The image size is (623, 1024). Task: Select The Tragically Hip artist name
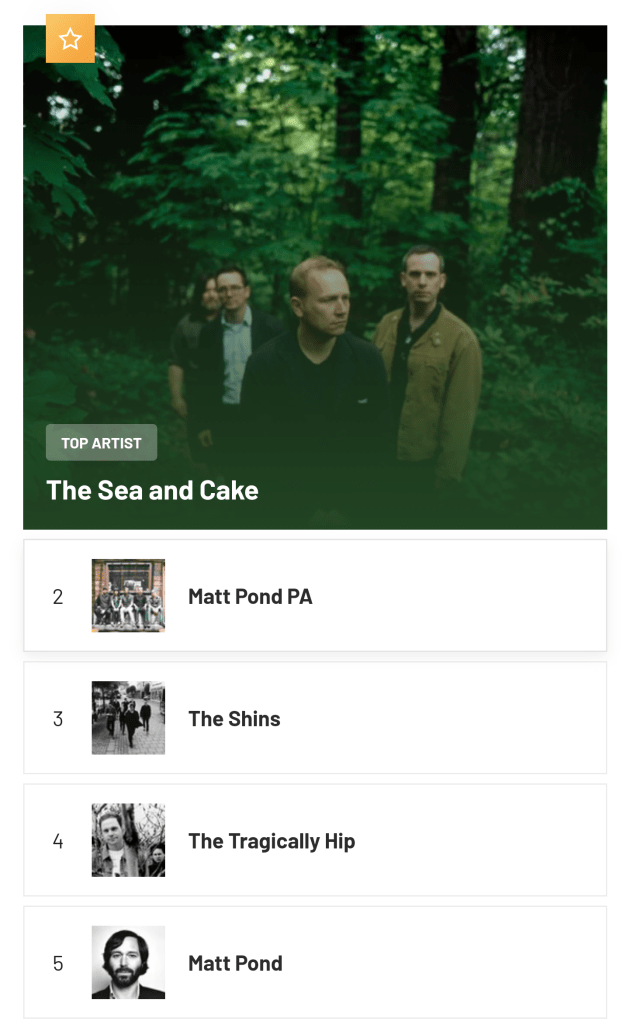pos(271,841)
